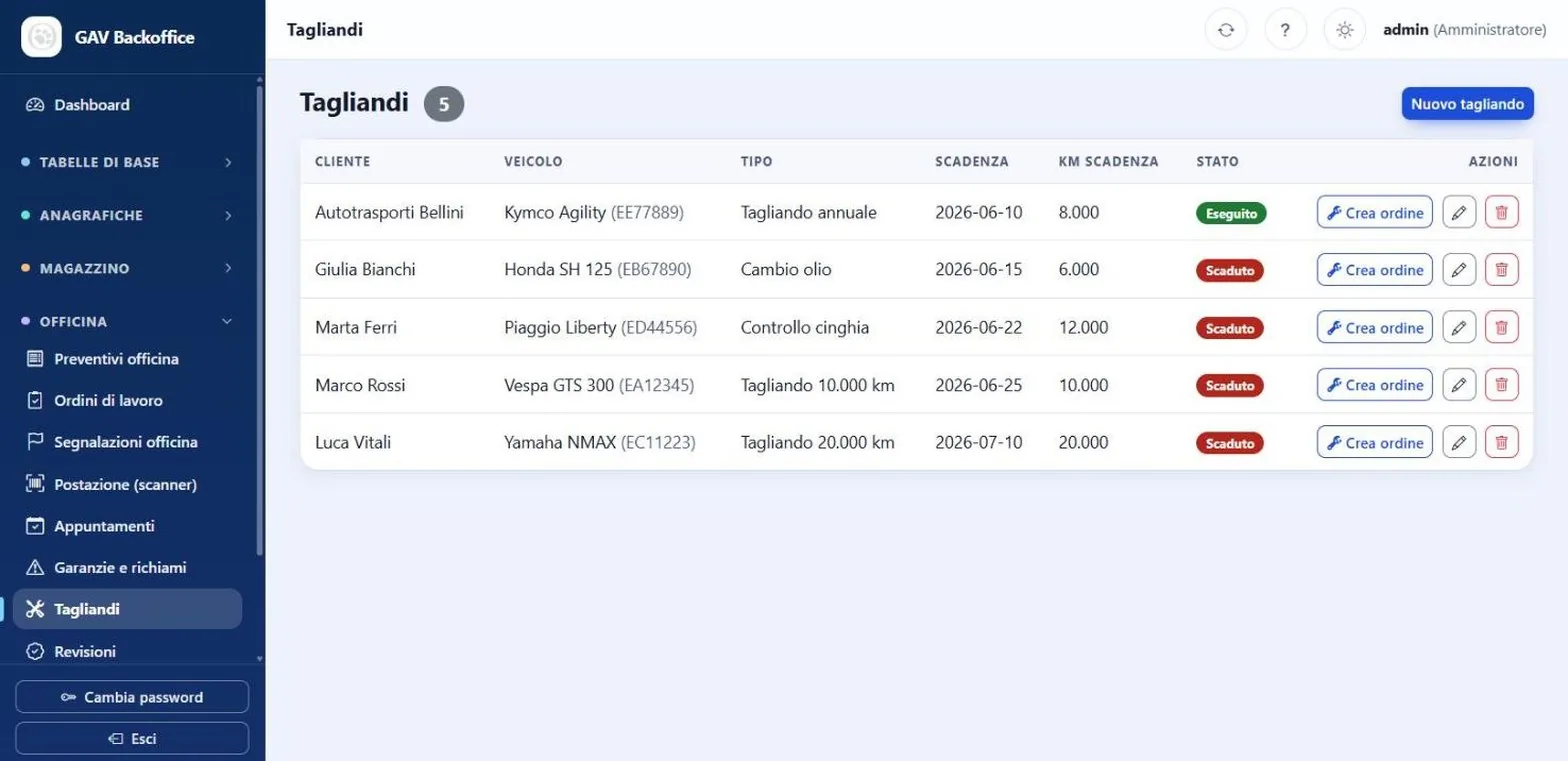Toggle the light/dark theme sun icon
Screen dimensions: 1568x761
1345,30
